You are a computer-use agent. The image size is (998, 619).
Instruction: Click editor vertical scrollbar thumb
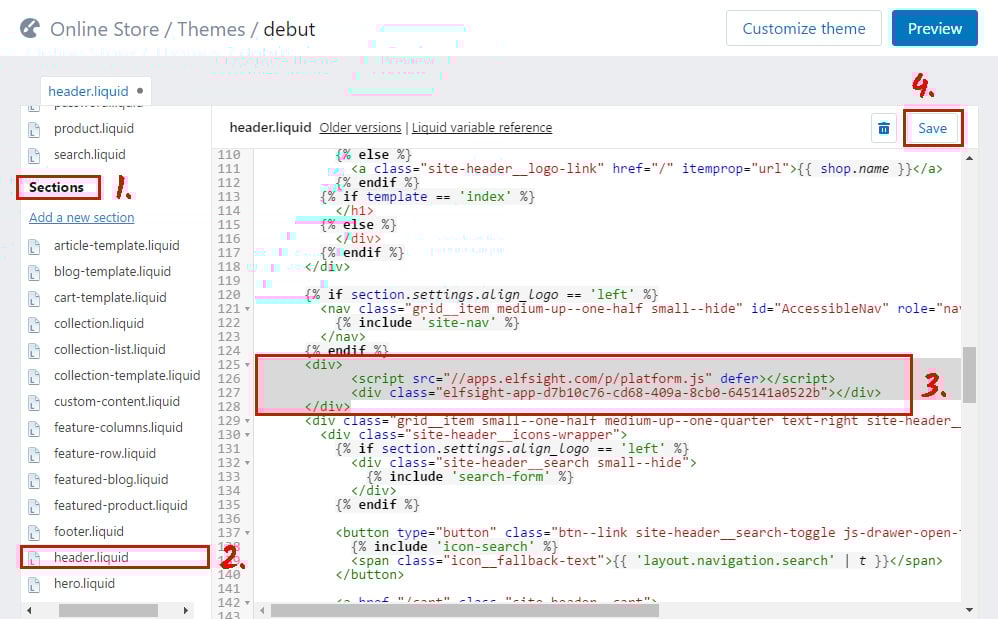tap(969, 375)
